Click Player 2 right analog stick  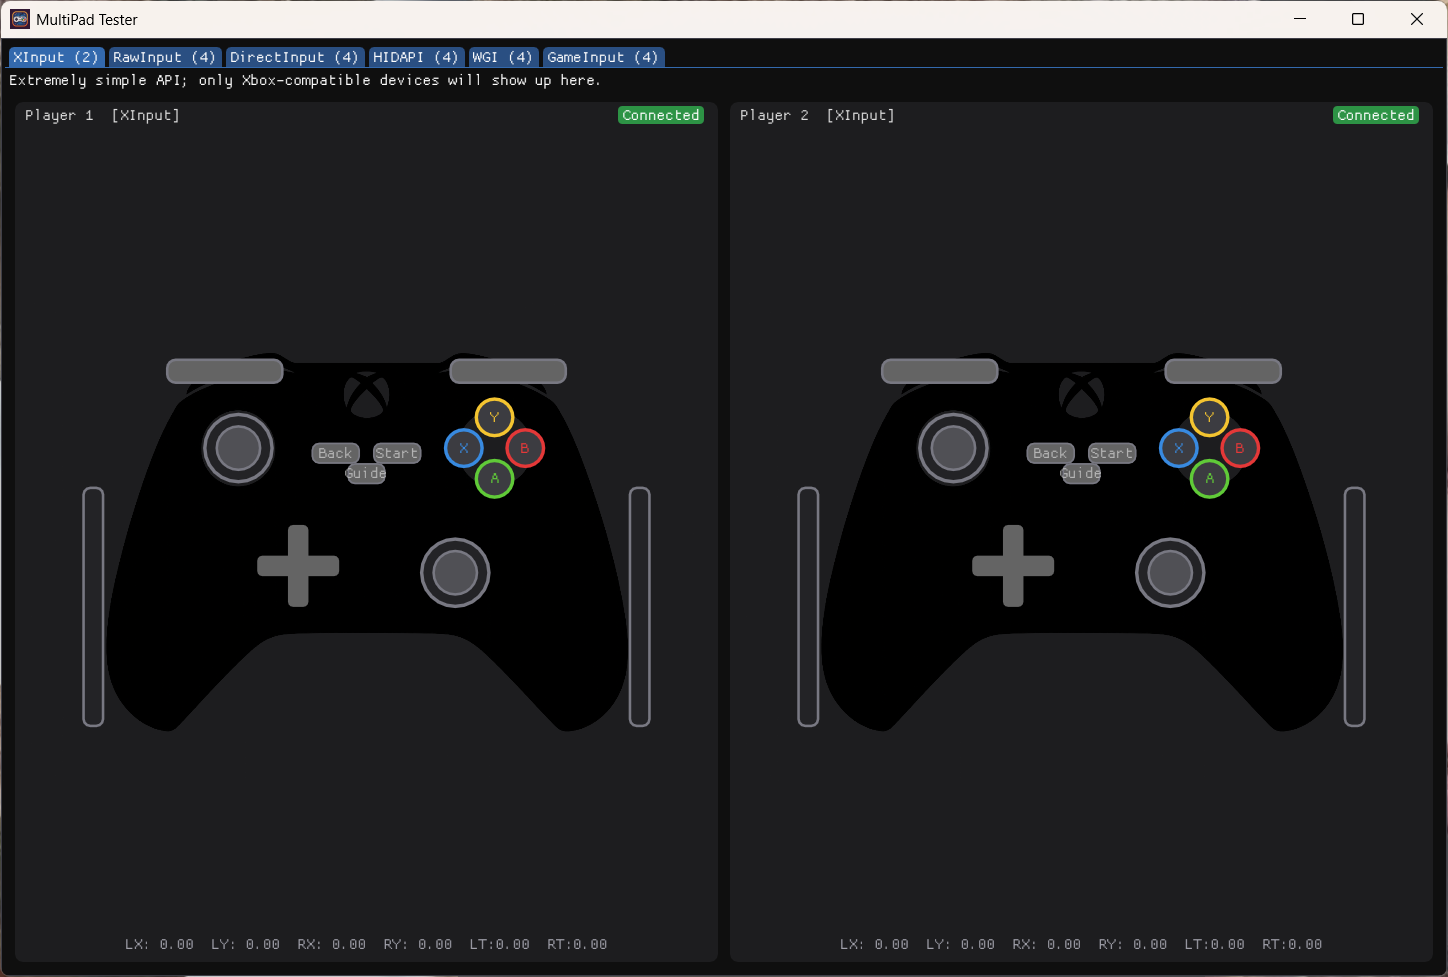click(1170, 573)
